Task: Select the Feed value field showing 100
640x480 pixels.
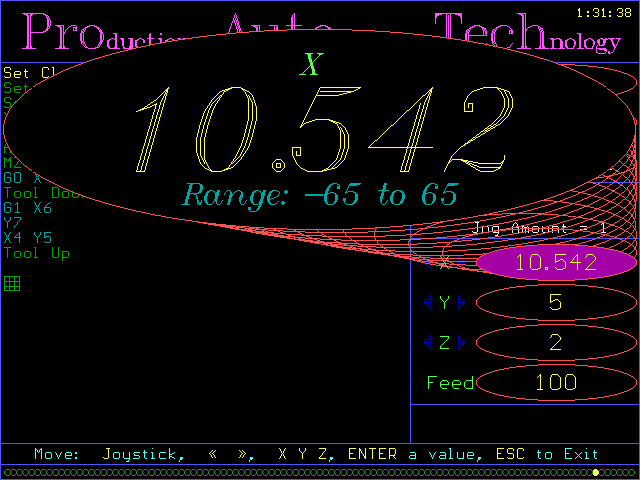Action: click(556, 382)
